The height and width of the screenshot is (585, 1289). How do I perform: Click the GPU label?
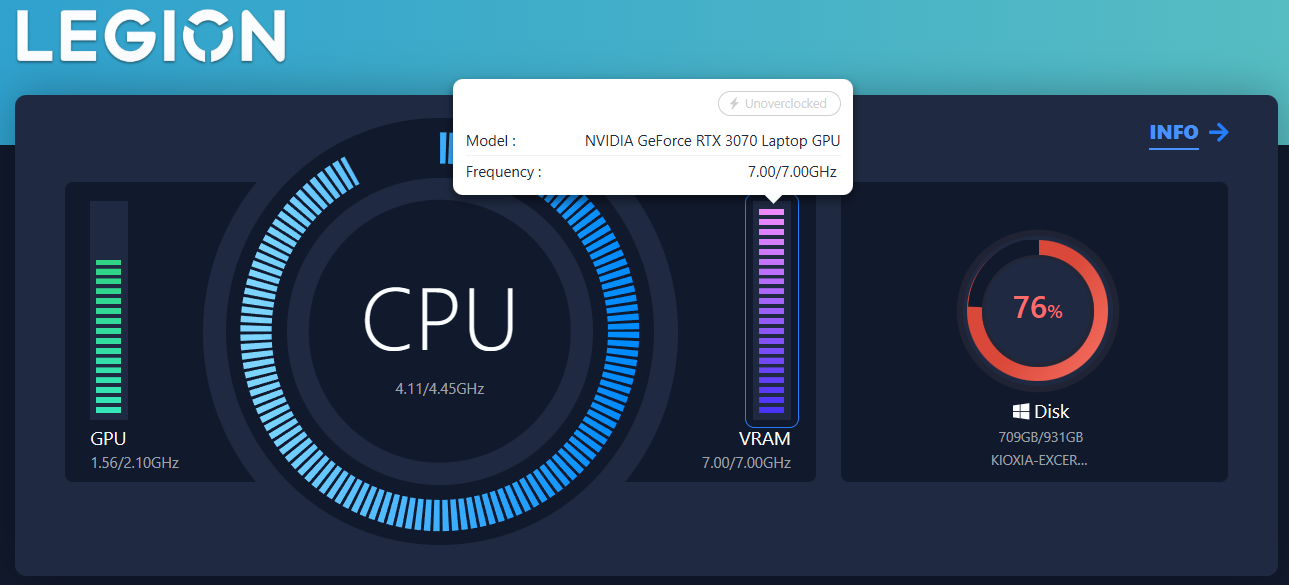(x=108, y=439)
